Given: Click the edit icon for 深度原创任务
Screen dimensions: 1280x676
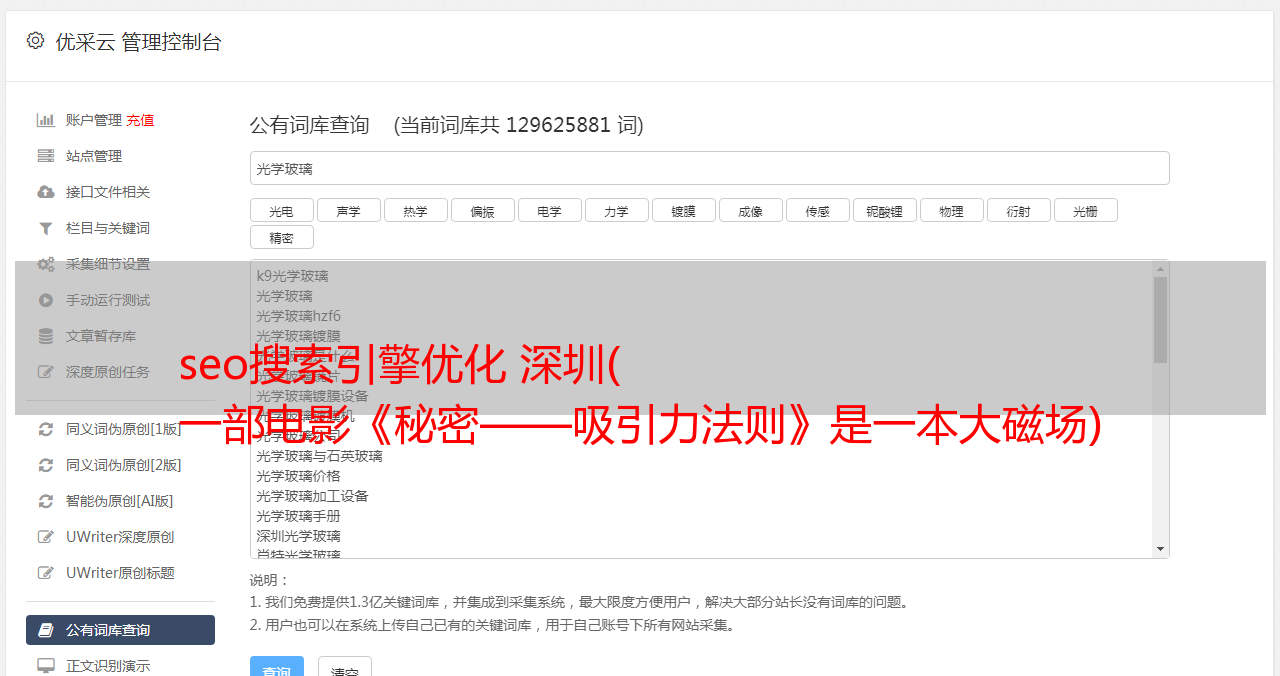Looking at the screenshot, I should (45, 372).
